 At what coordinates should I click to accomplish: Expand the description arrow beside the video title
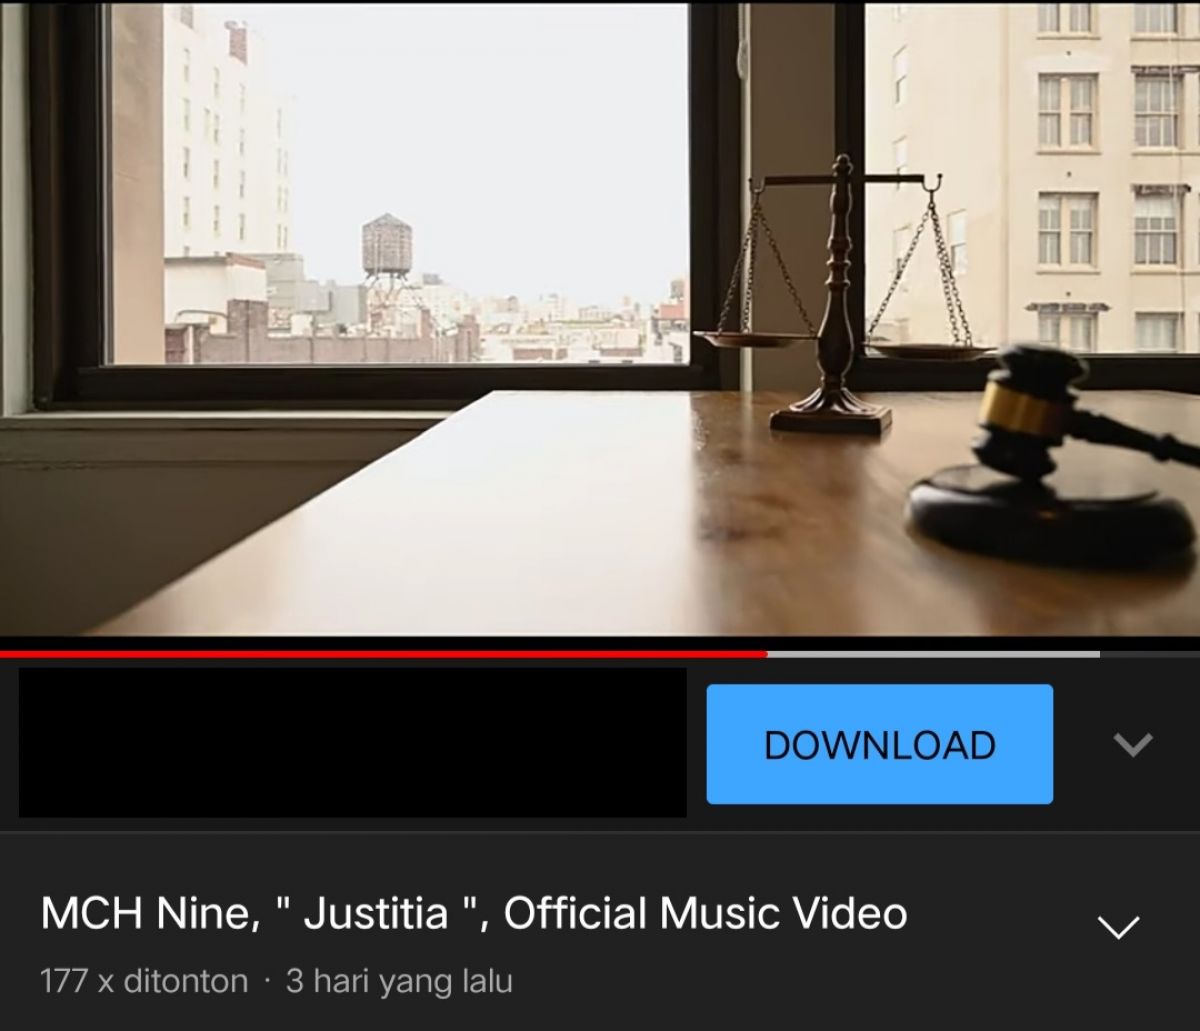pos(1119,927)
